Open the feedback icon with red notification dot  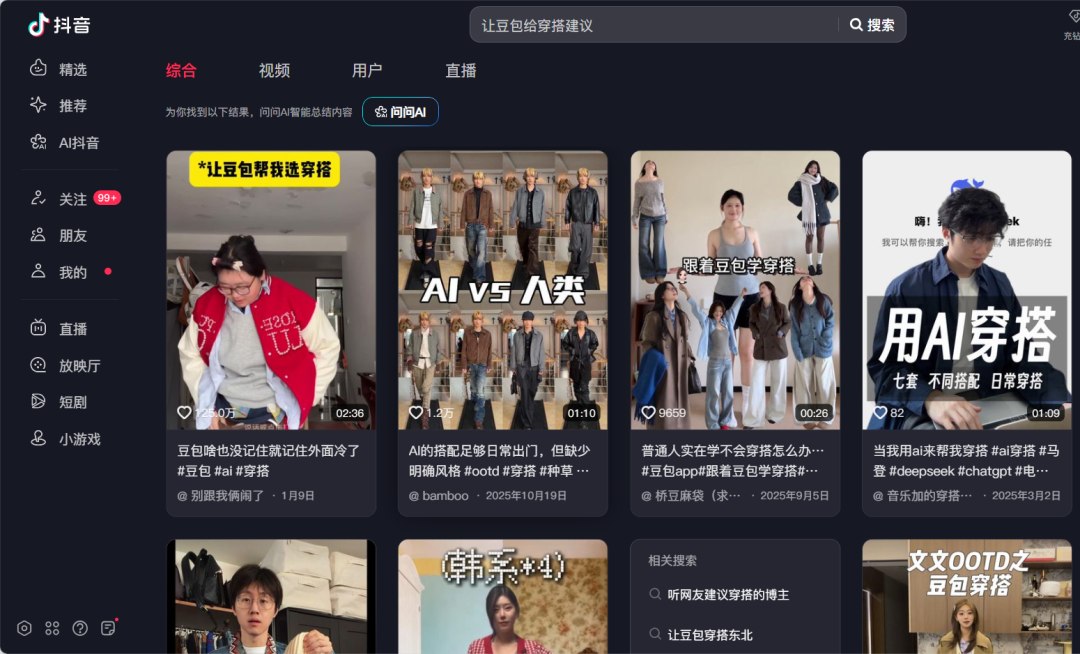pos(108,628)
